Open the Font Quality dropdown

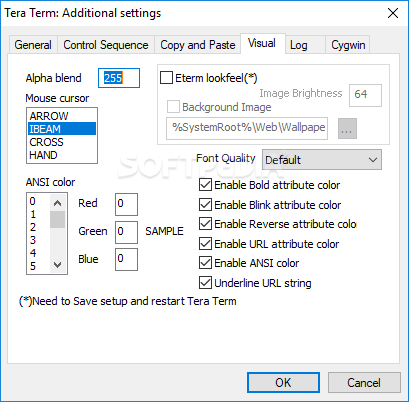pos(322,160)
